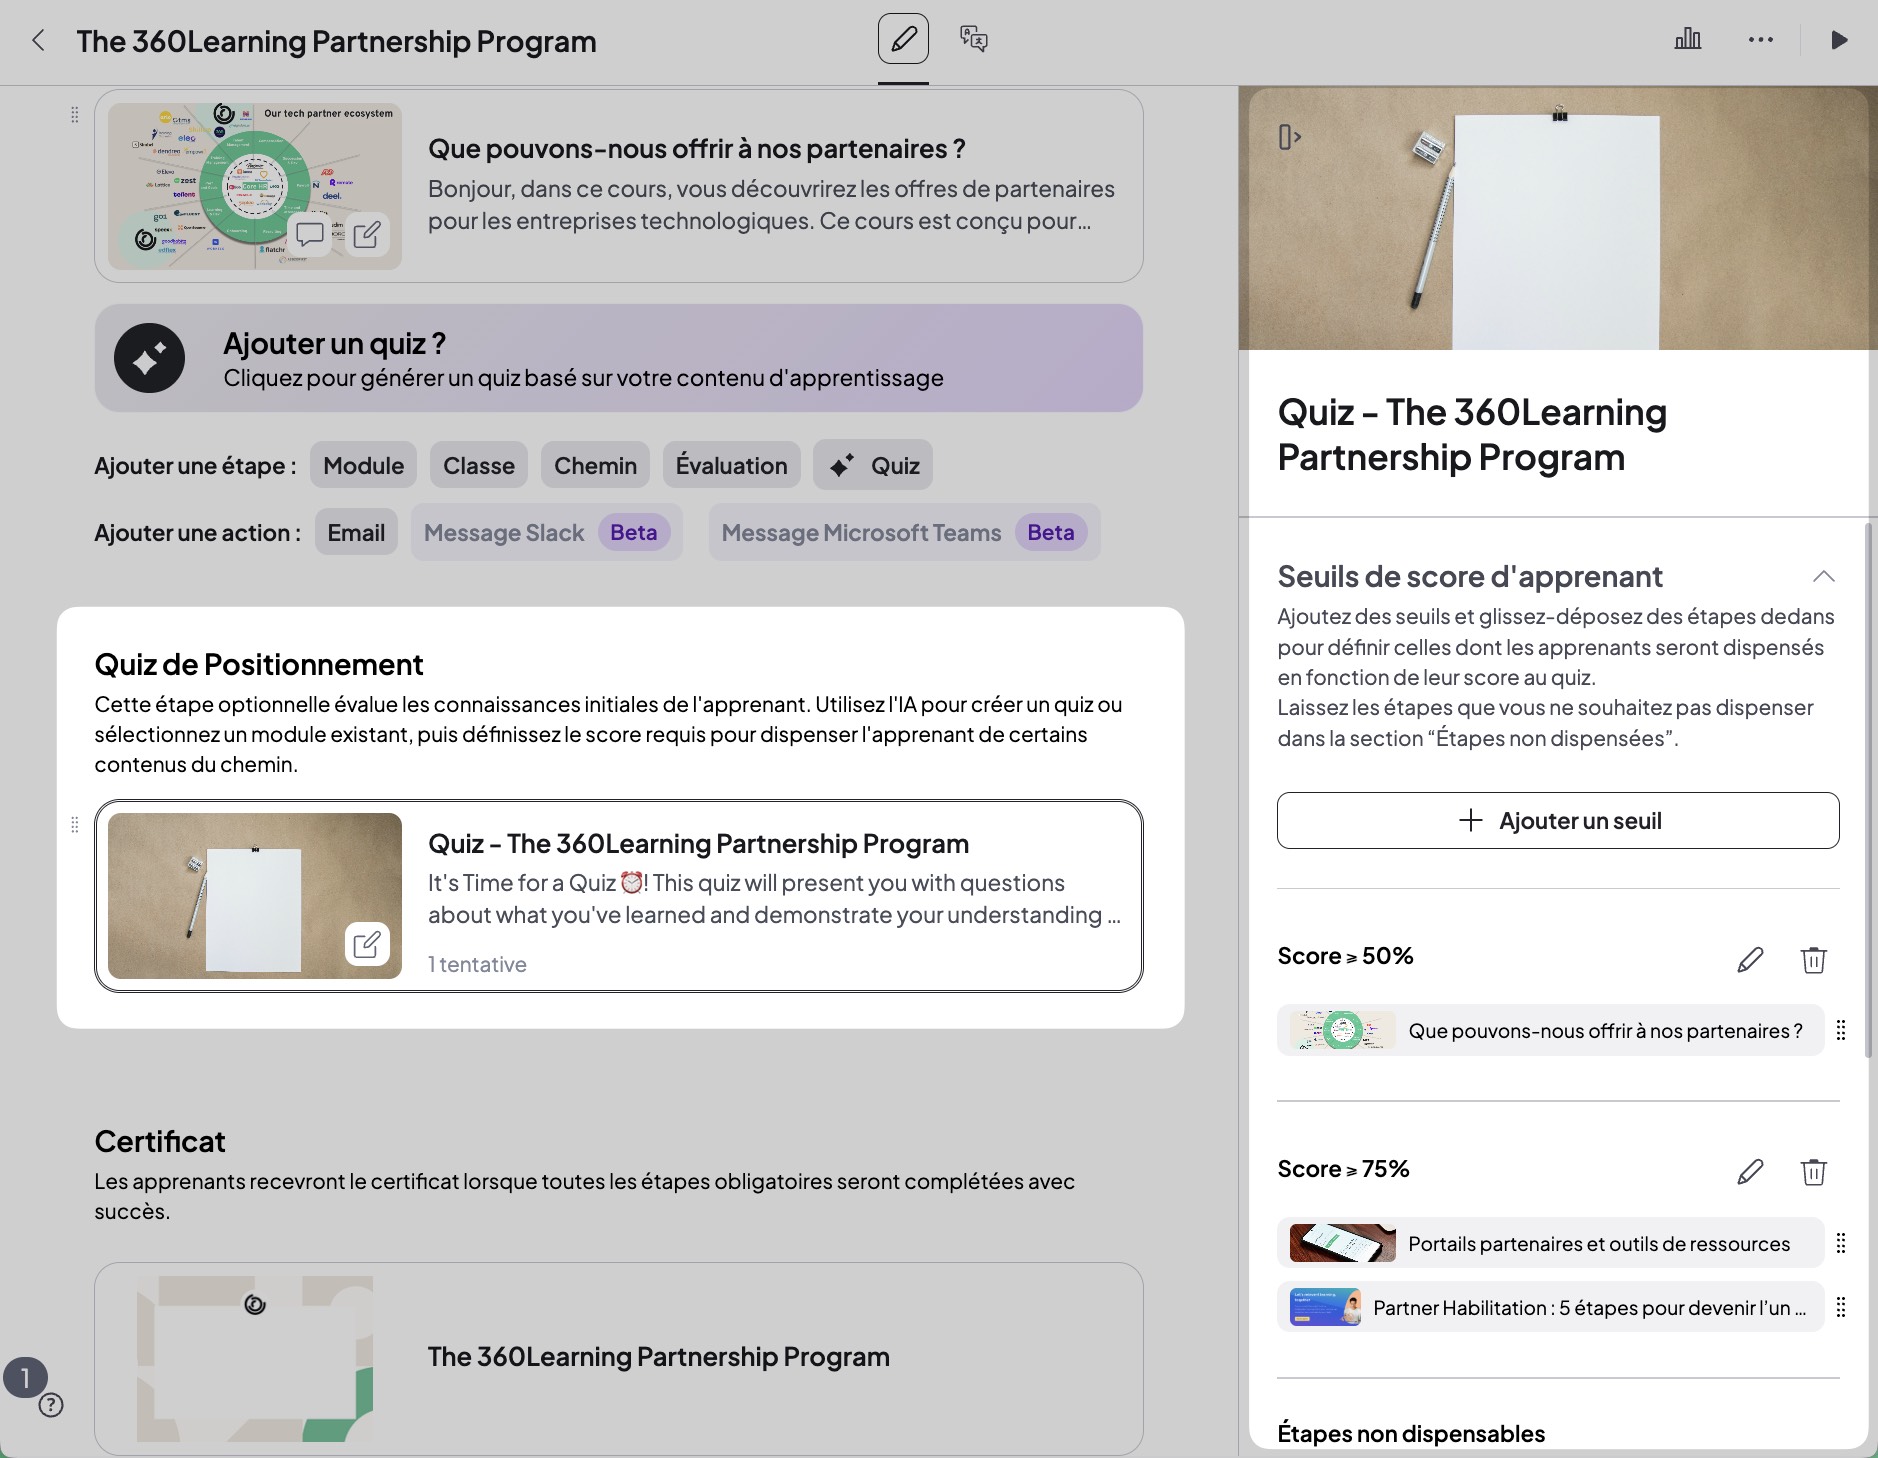This screenshot has width=1878, height=1458.
Task: Add a Message Slack action
Action: coord(547,533)
